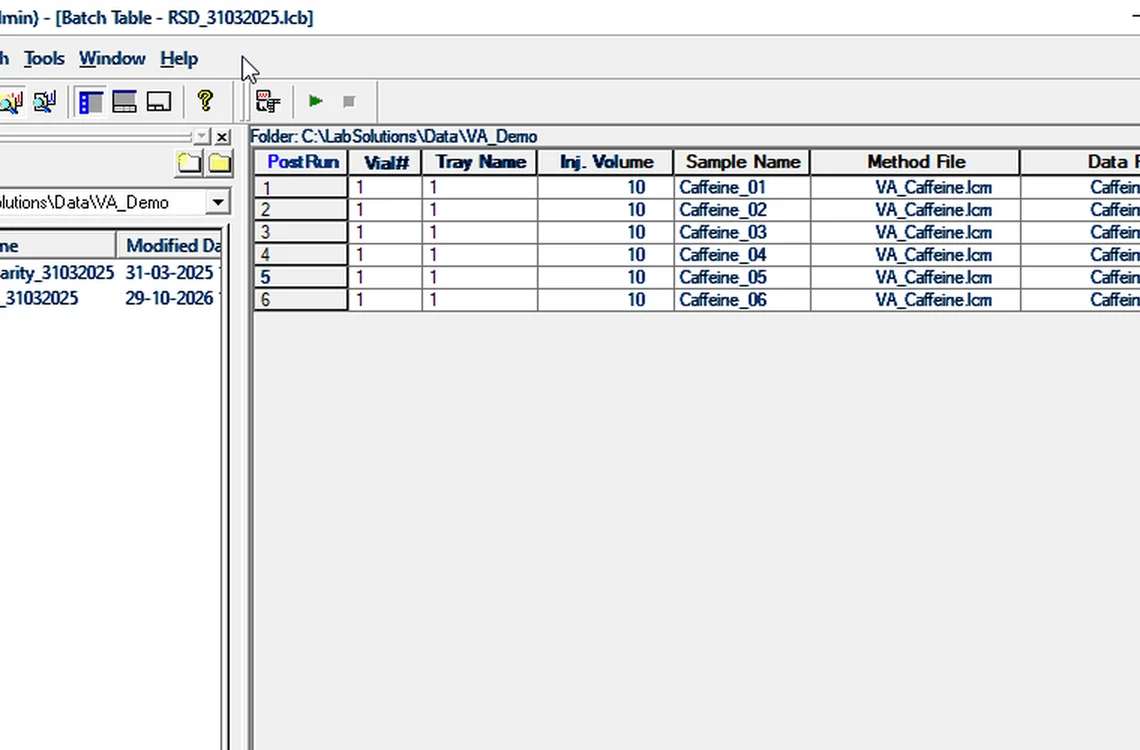Click method file cell in Caffeine_03 row

tap(915, 233)
